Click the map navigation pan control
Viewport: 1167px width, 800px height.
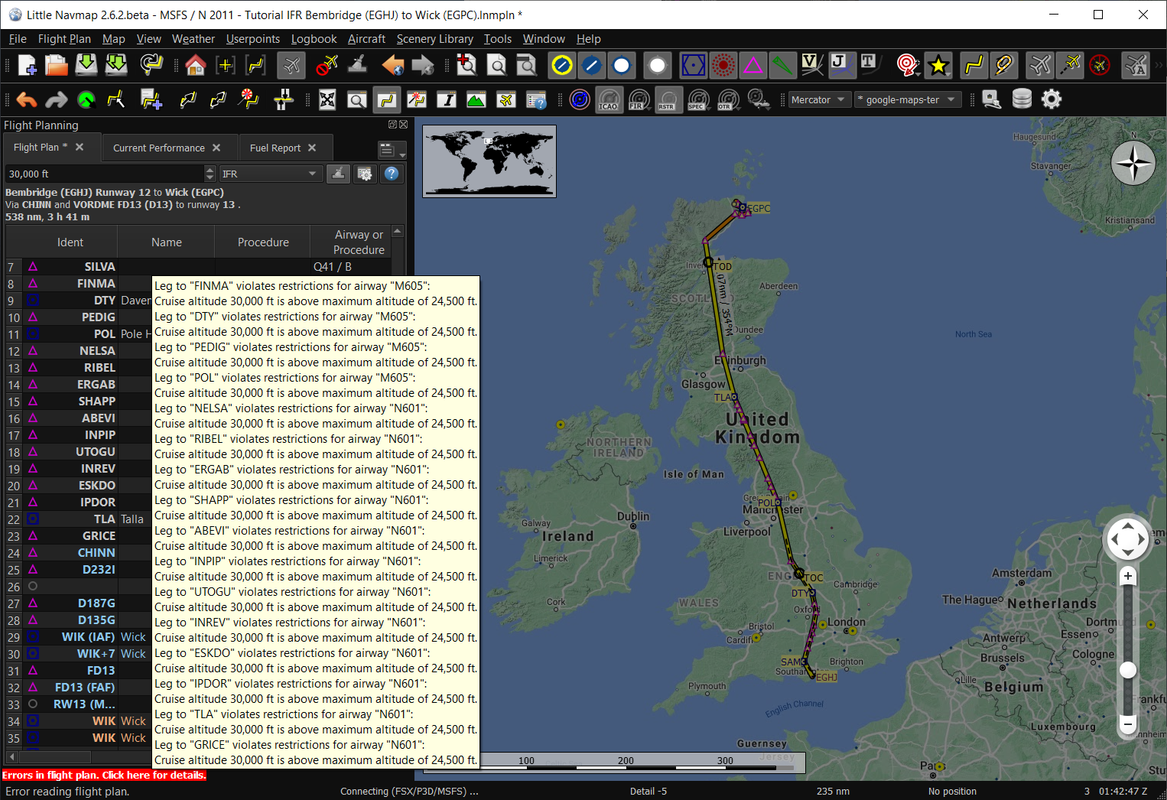pyautogui.click(x=1128, y=538)
